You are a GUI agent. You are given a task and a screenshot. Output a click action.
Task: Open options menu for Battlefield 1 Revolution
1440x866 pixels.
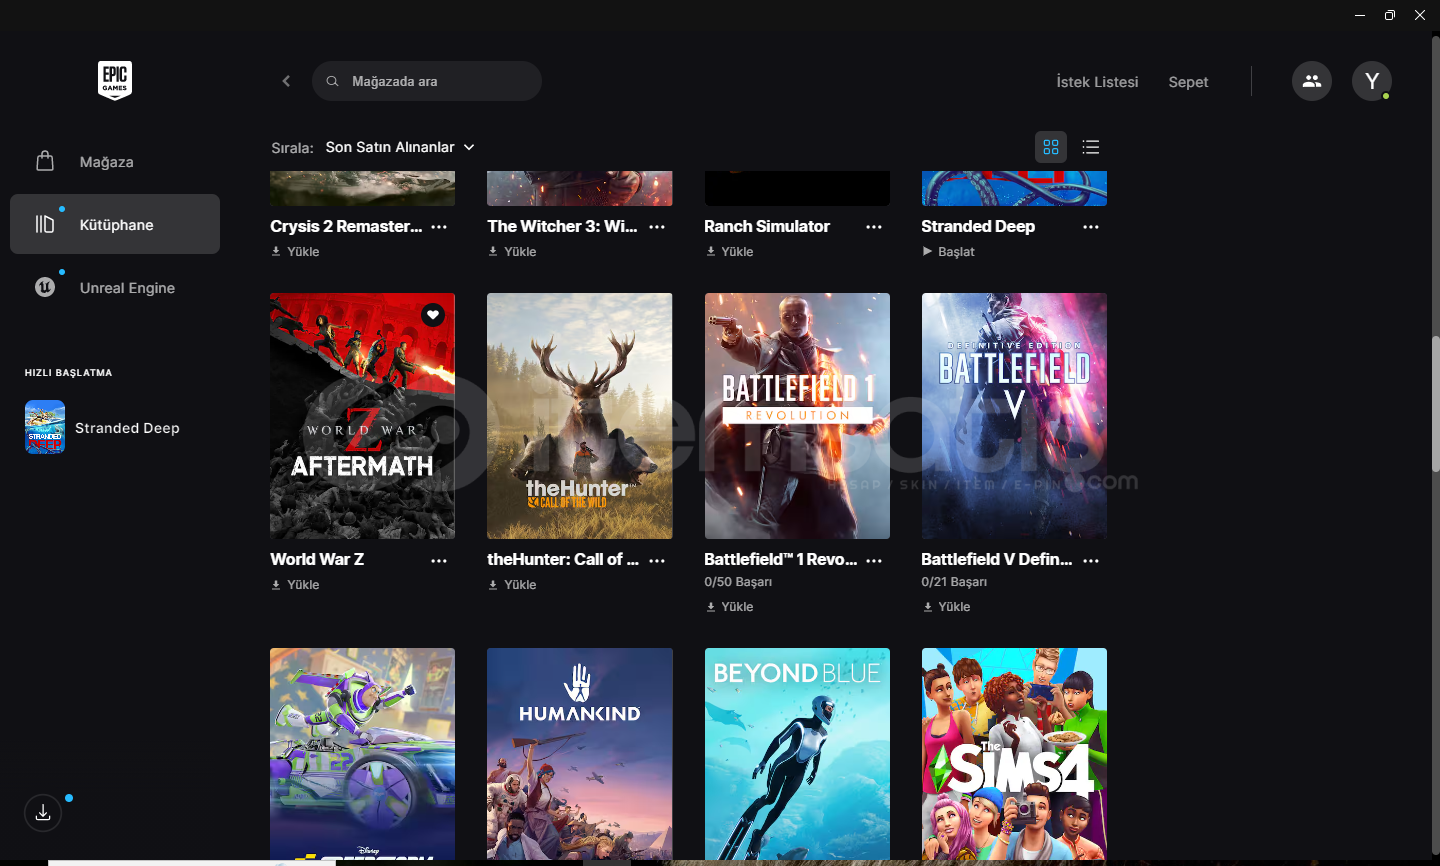click(874, 561)
